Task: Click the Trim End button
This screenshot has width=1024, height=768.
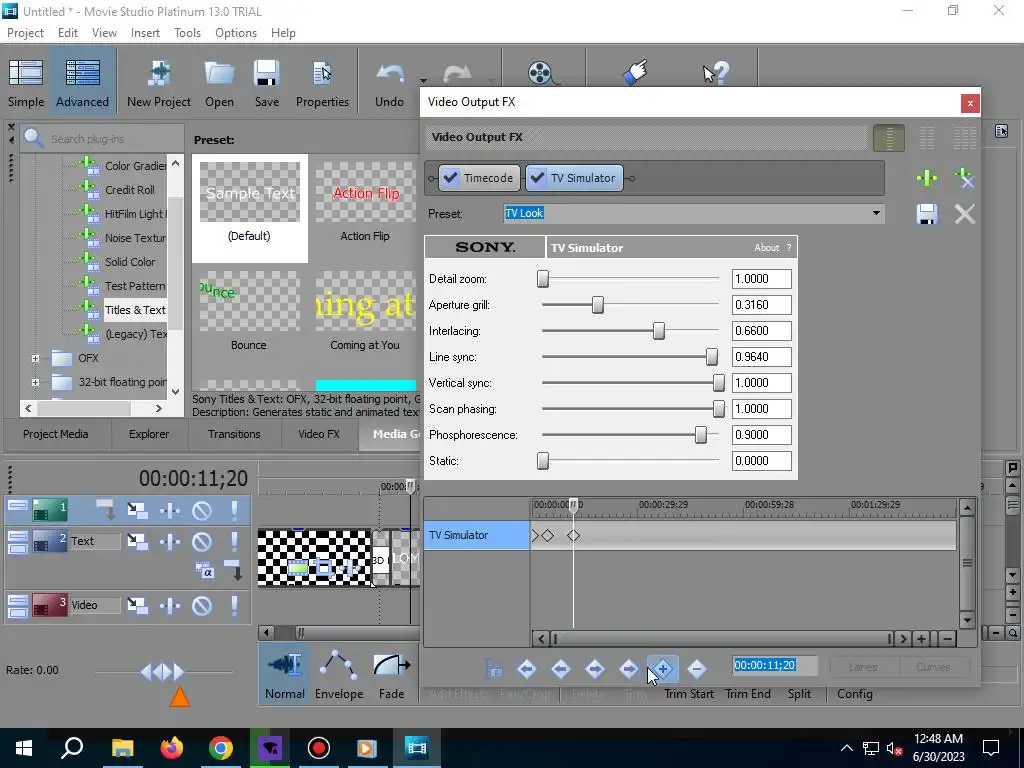Action: [748, 694]
